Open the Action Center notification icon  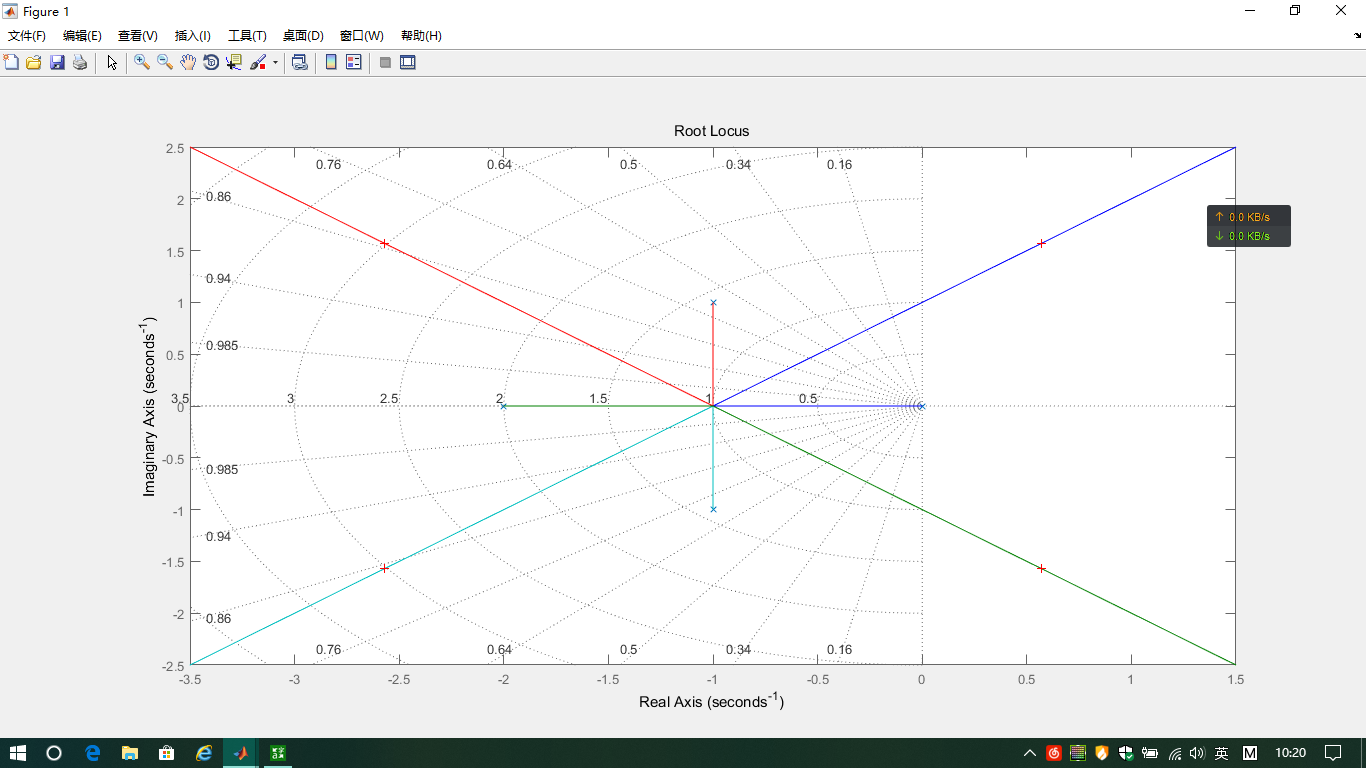[1333, 753]
